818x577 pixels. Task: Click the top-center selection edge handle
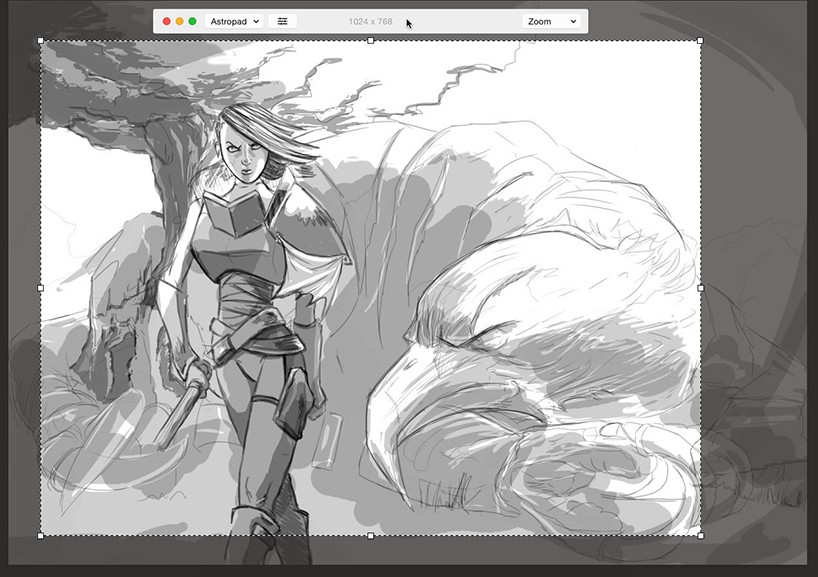click(370, 41)
